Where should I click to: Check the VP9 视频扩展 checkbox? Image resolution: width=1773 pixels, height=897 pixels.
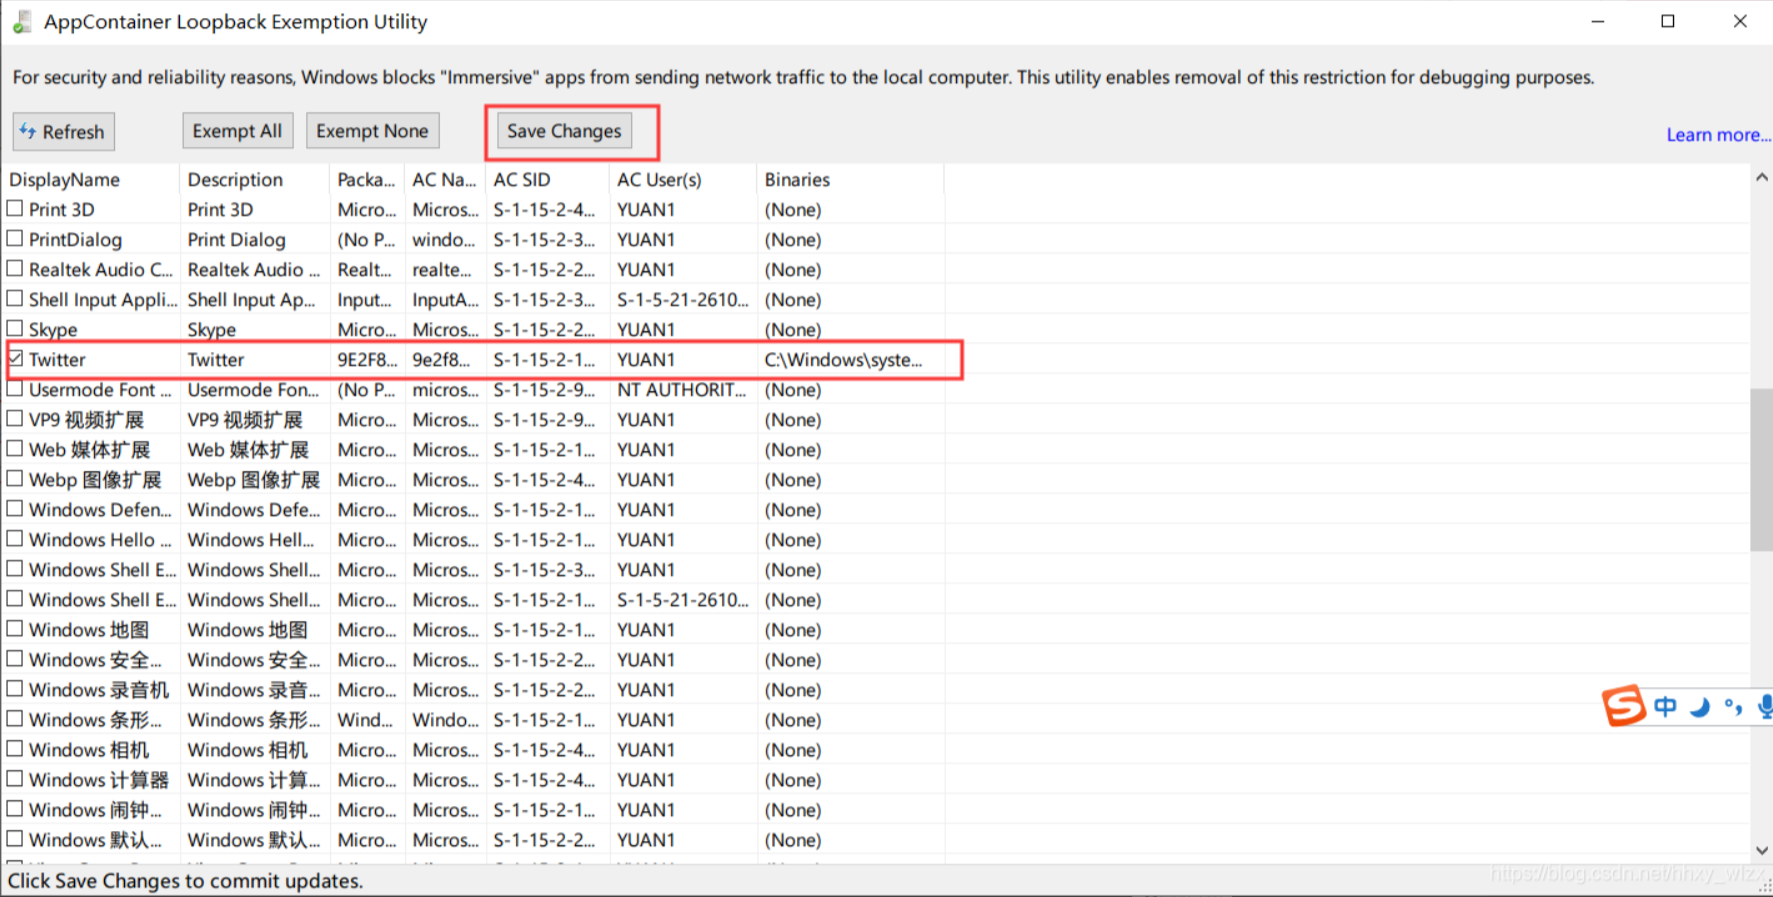click(15, 419)
